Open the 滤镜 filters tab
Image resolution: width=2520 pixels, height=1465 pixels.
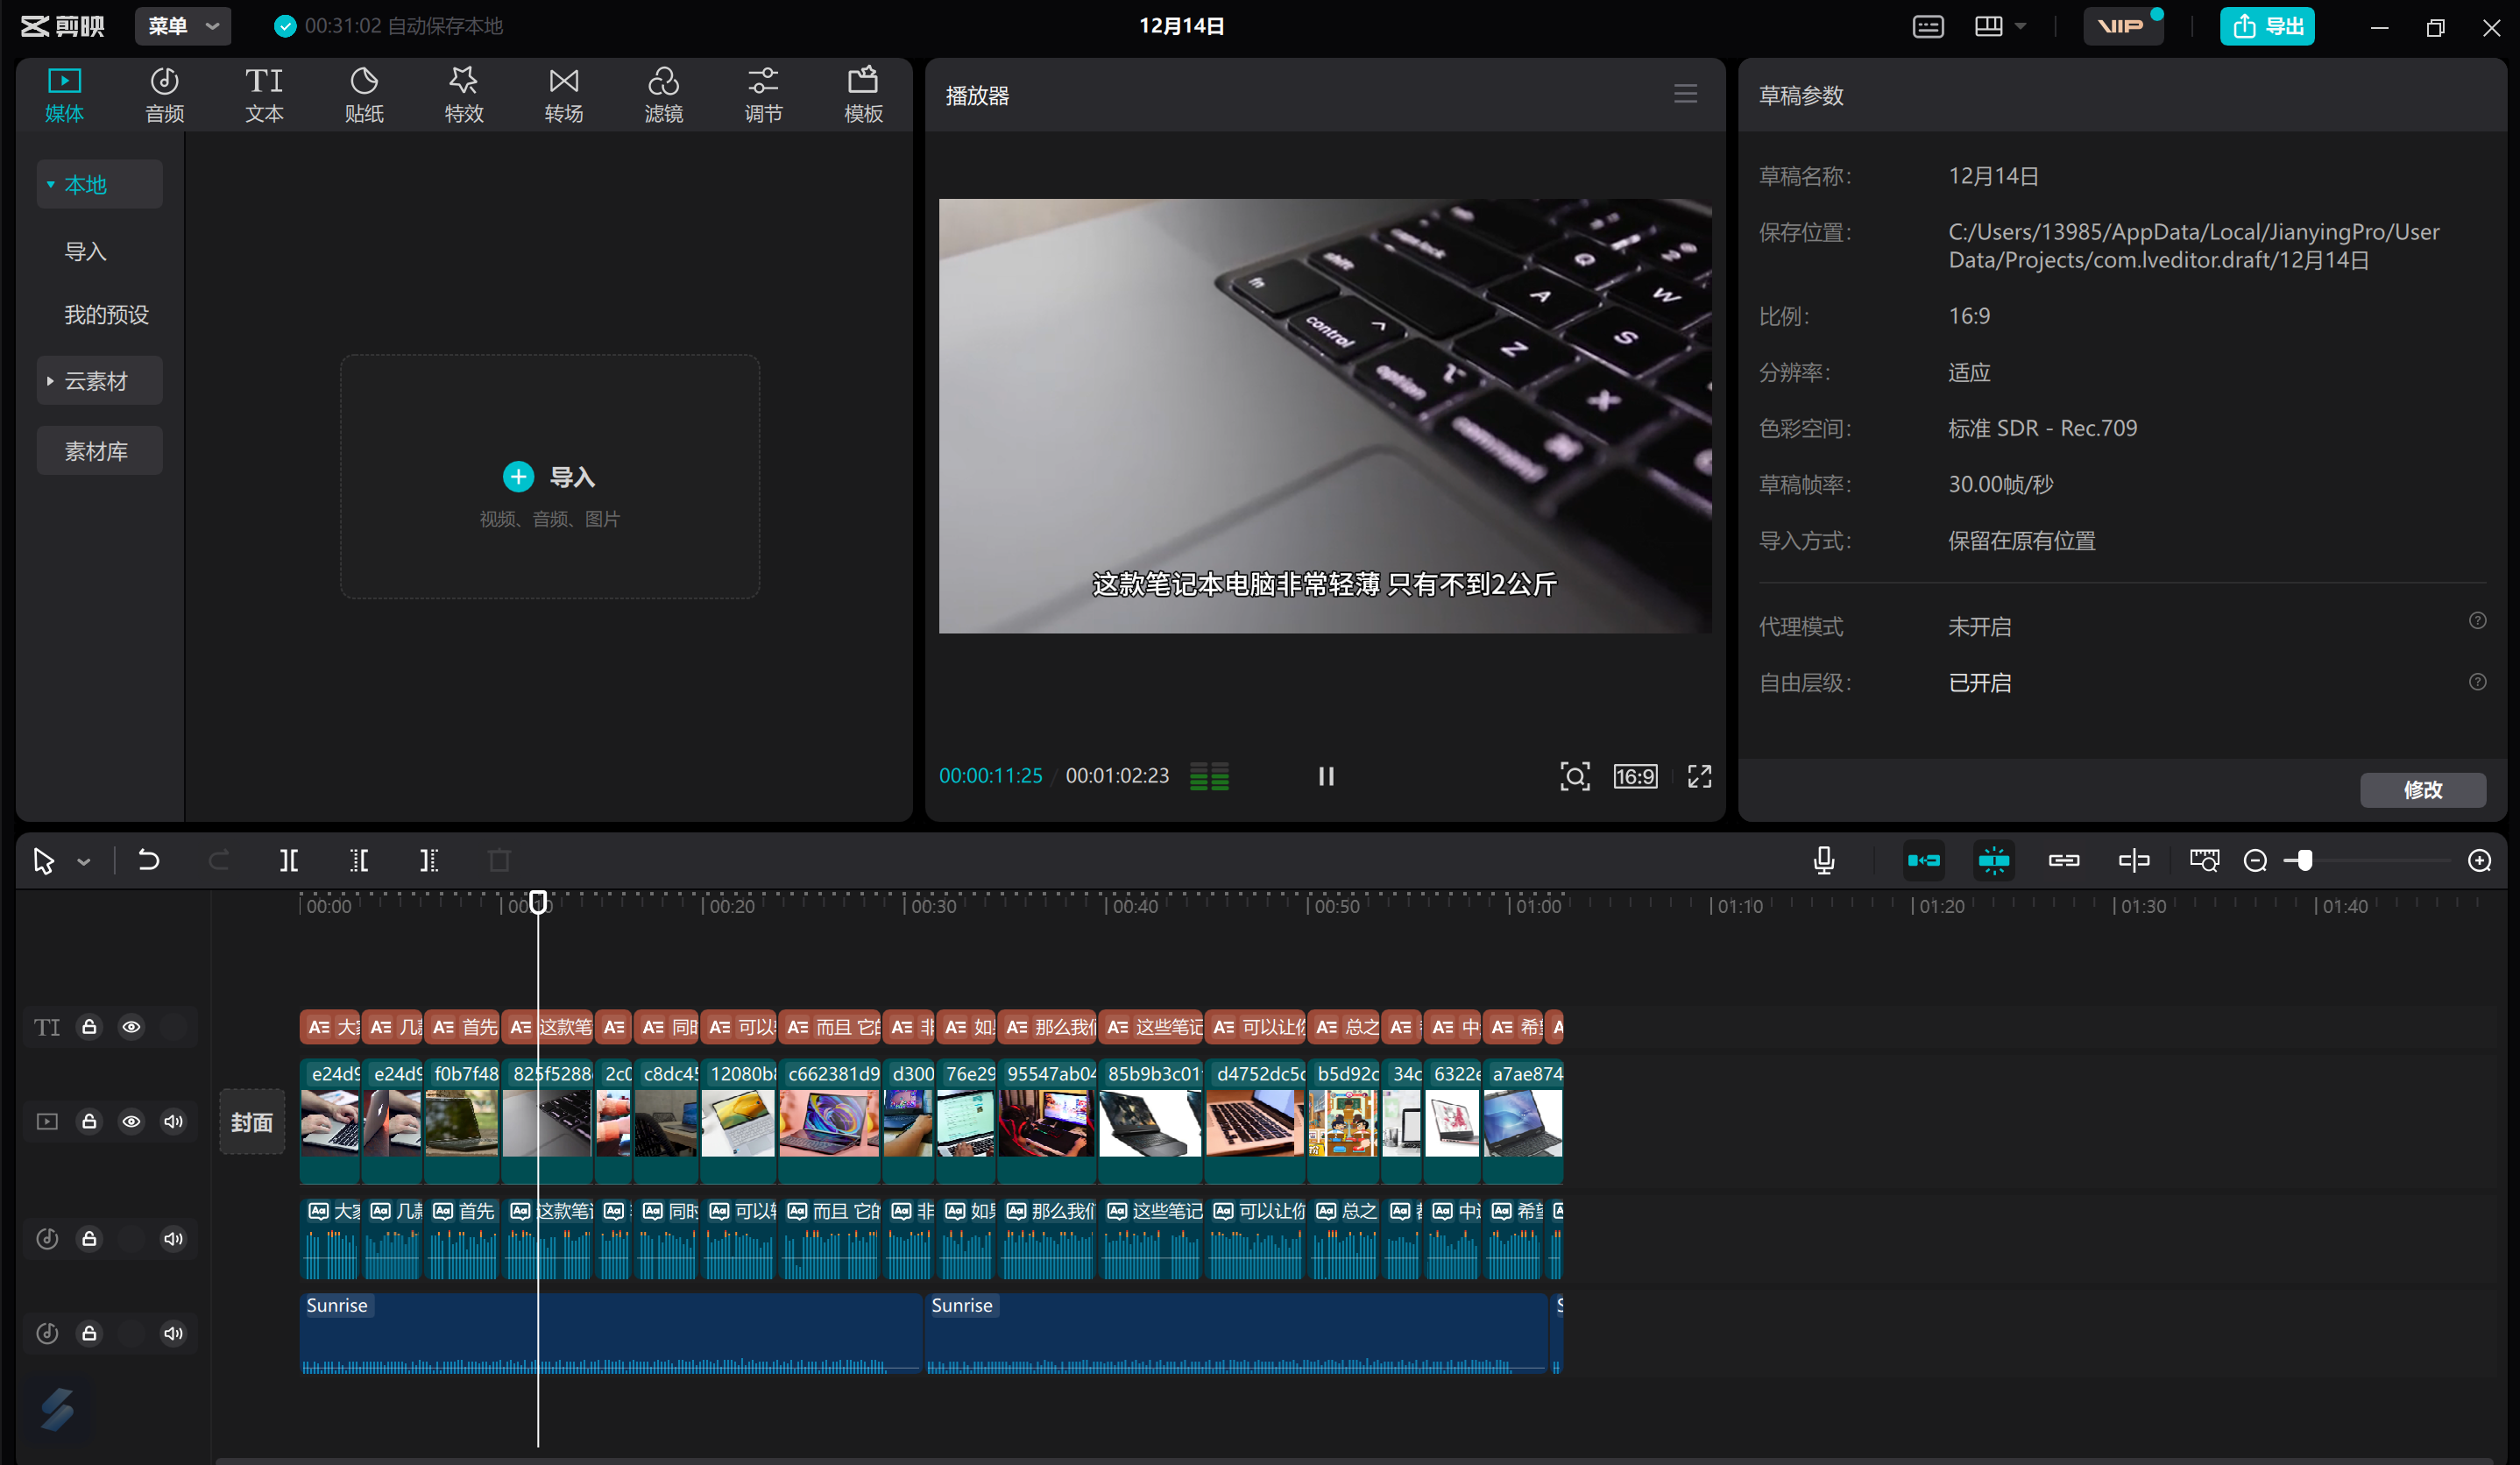664,95
